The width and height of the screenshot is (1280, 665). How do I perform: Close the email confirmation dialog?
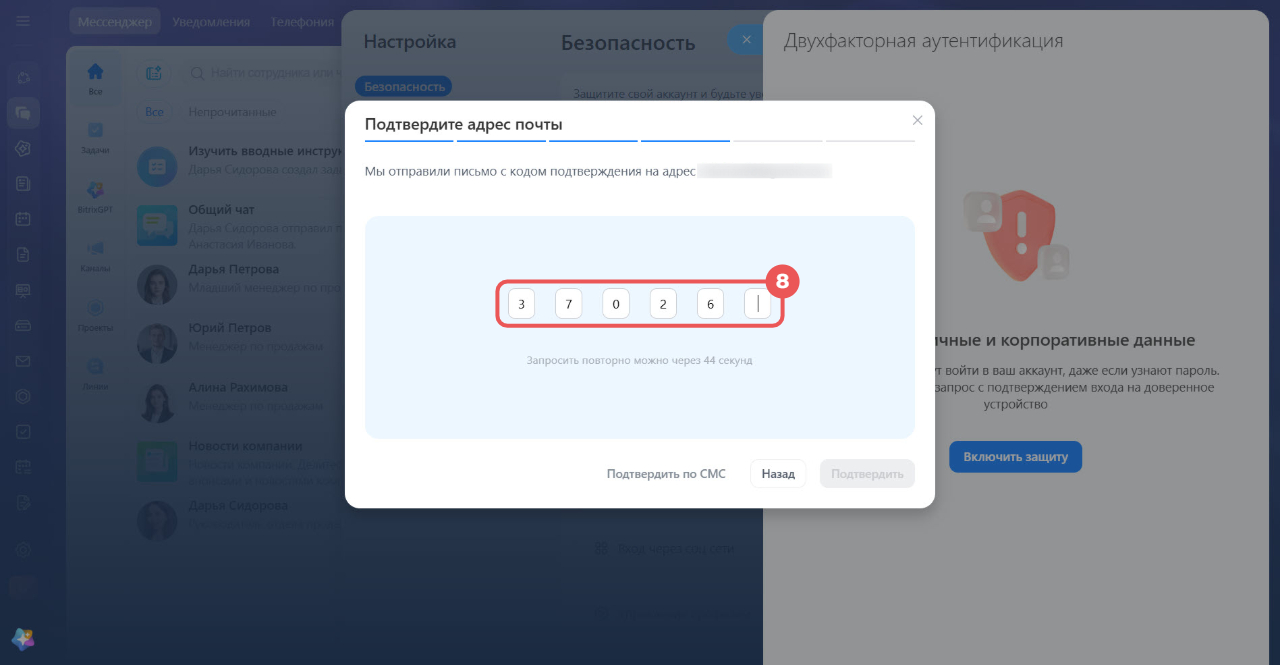pyautogui.click(x=917, y=120)
